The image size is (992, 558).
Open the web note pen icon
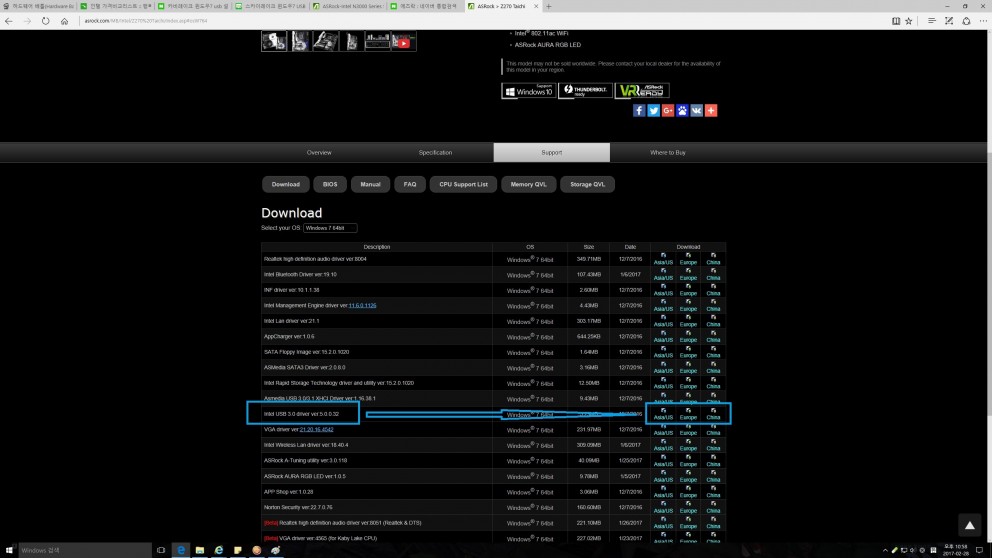click(949, 21)
